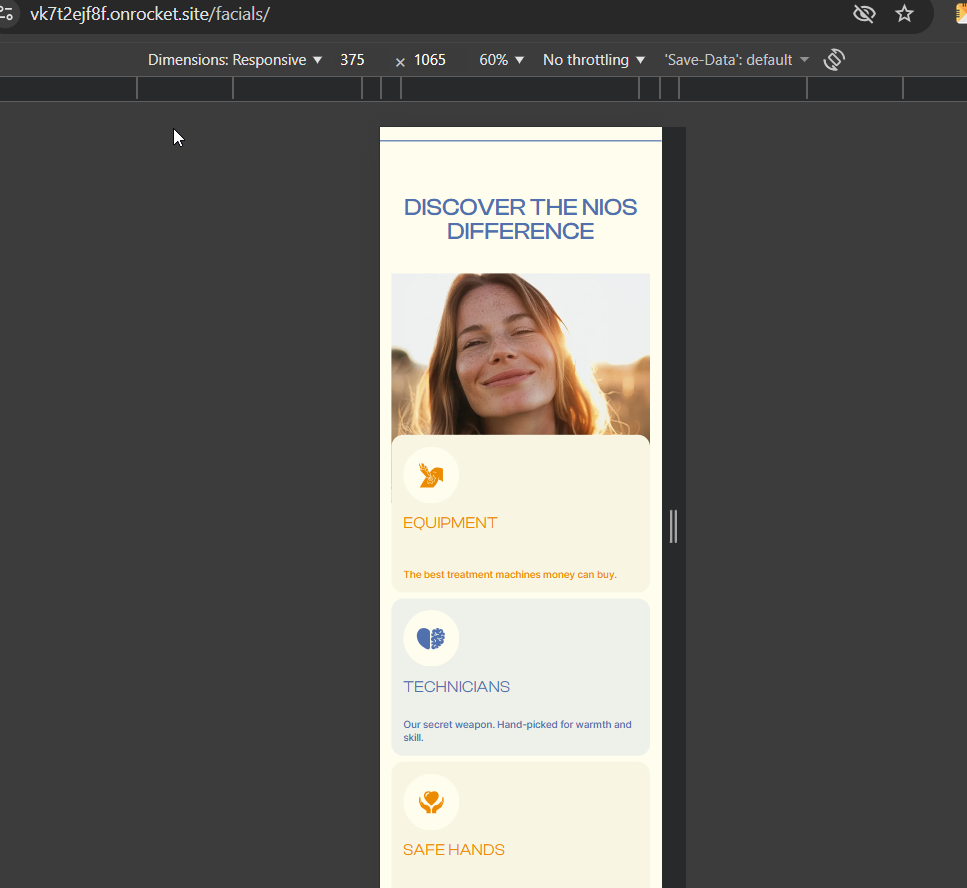
Task: Click the Safe Hands heart-in-hands icon
Action: [431, 802]
